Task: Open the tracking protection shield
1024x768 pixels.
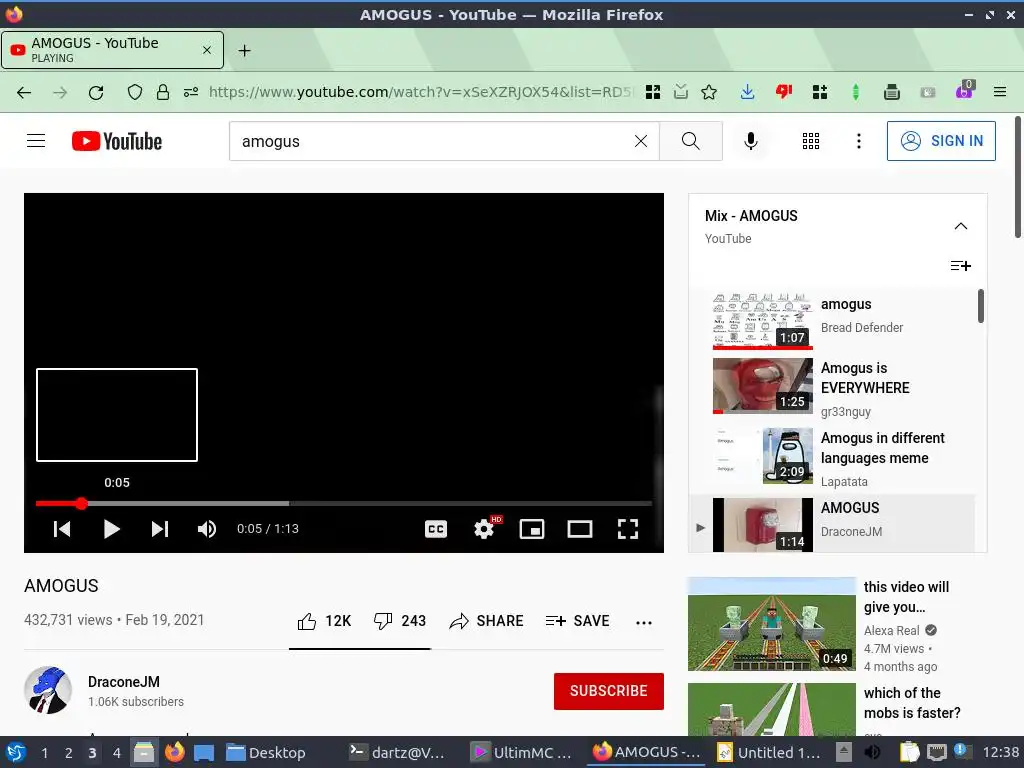Action: 135,92
